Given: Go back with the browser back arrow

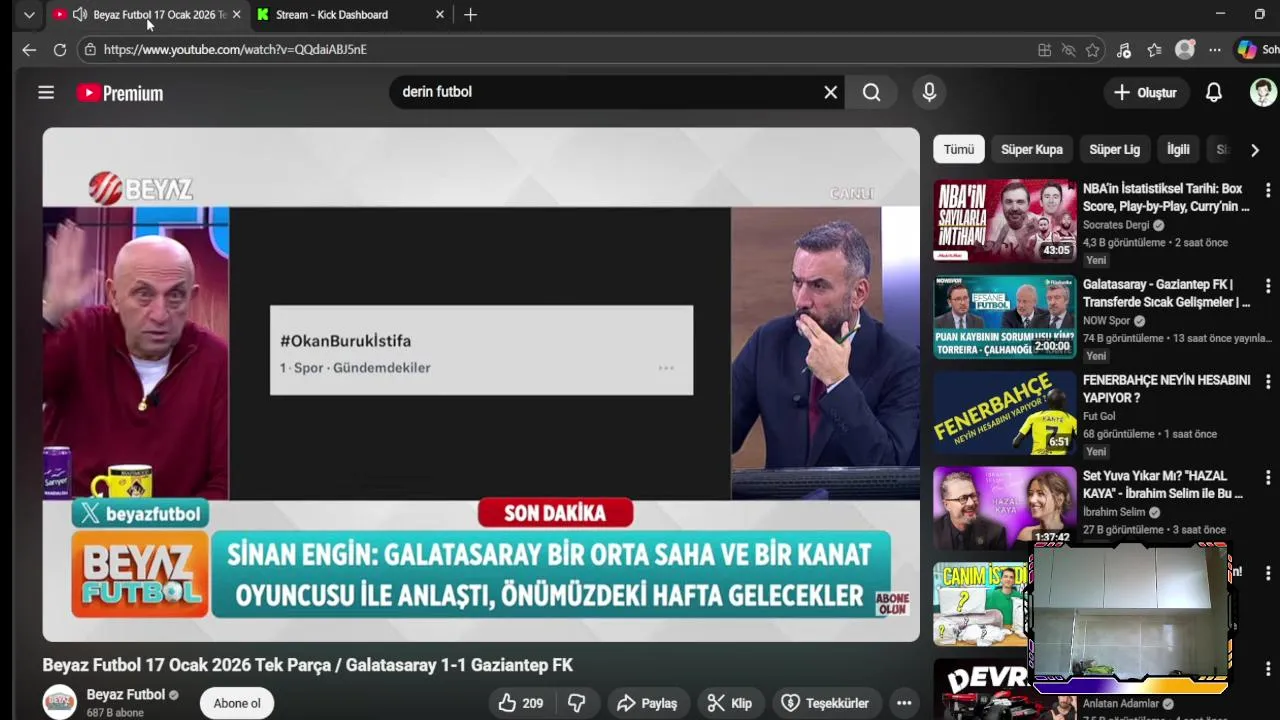Looking at the screenshot, I should point(29,49).
